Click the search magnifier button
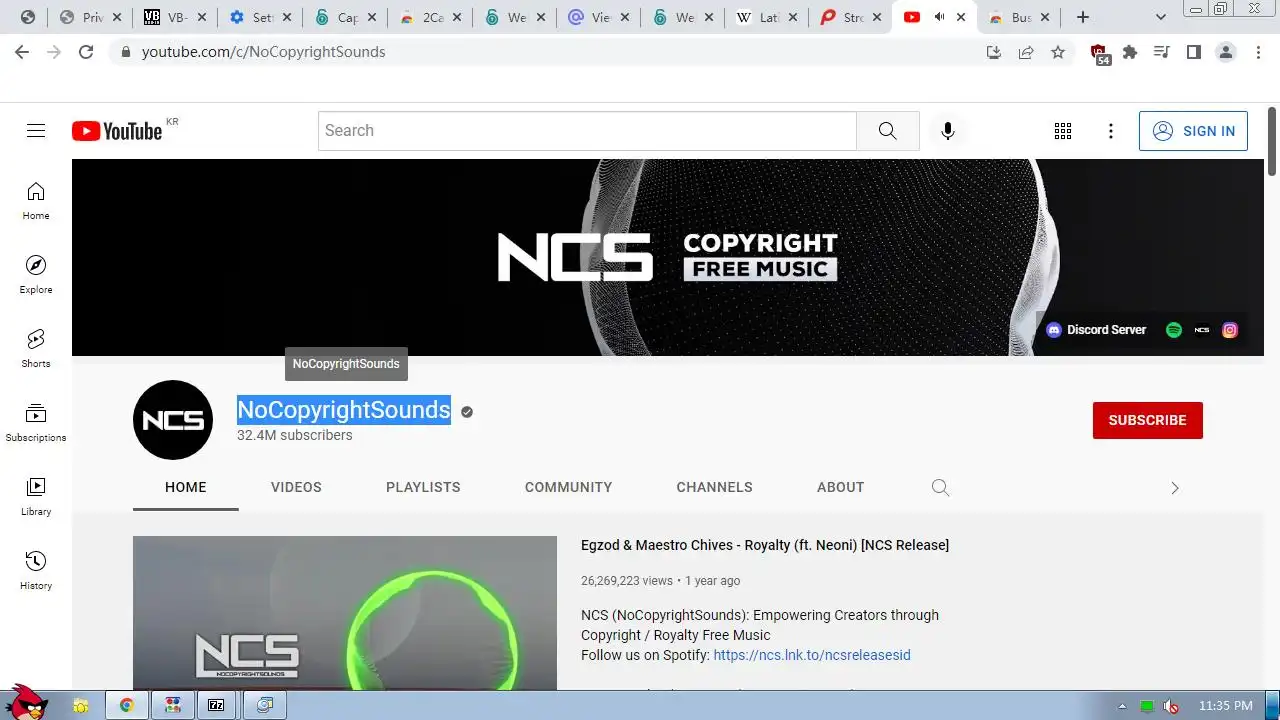Screen dimensions: 1280x720 [888, 131]
